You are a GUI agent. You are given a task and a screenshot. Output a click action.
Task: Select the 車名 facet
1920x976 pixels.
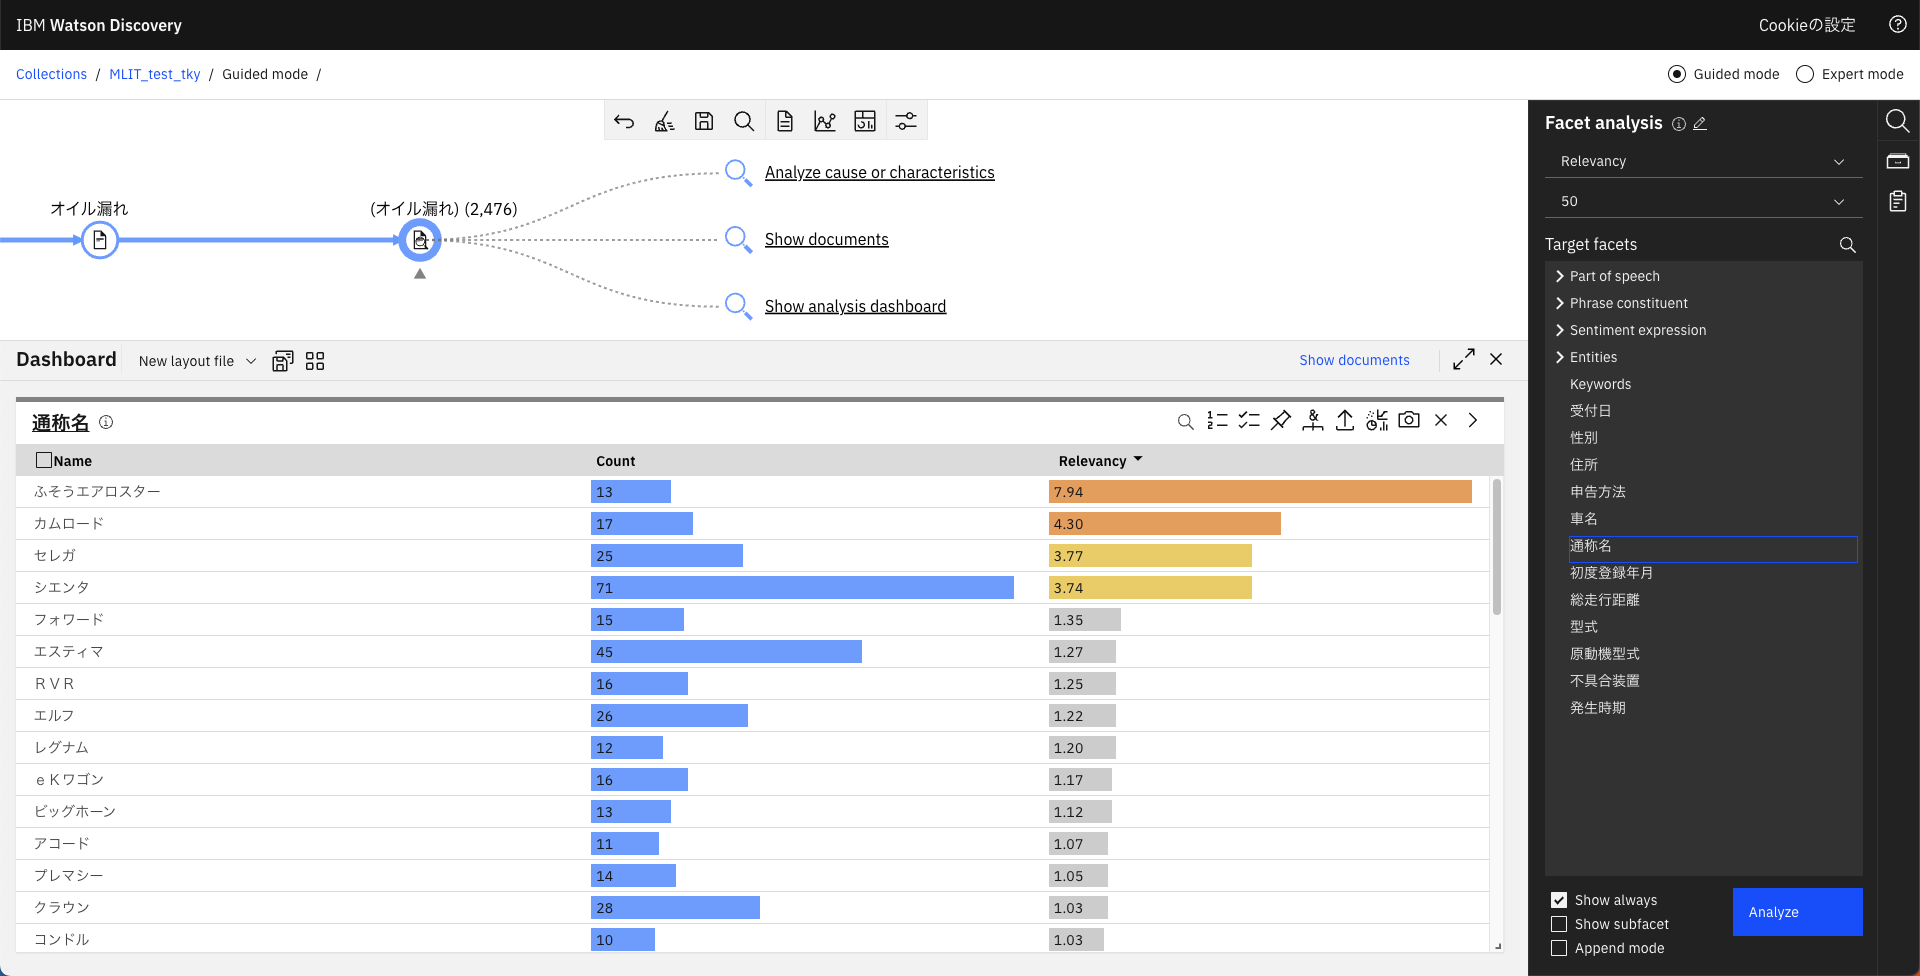click(x=1583, y=519)
